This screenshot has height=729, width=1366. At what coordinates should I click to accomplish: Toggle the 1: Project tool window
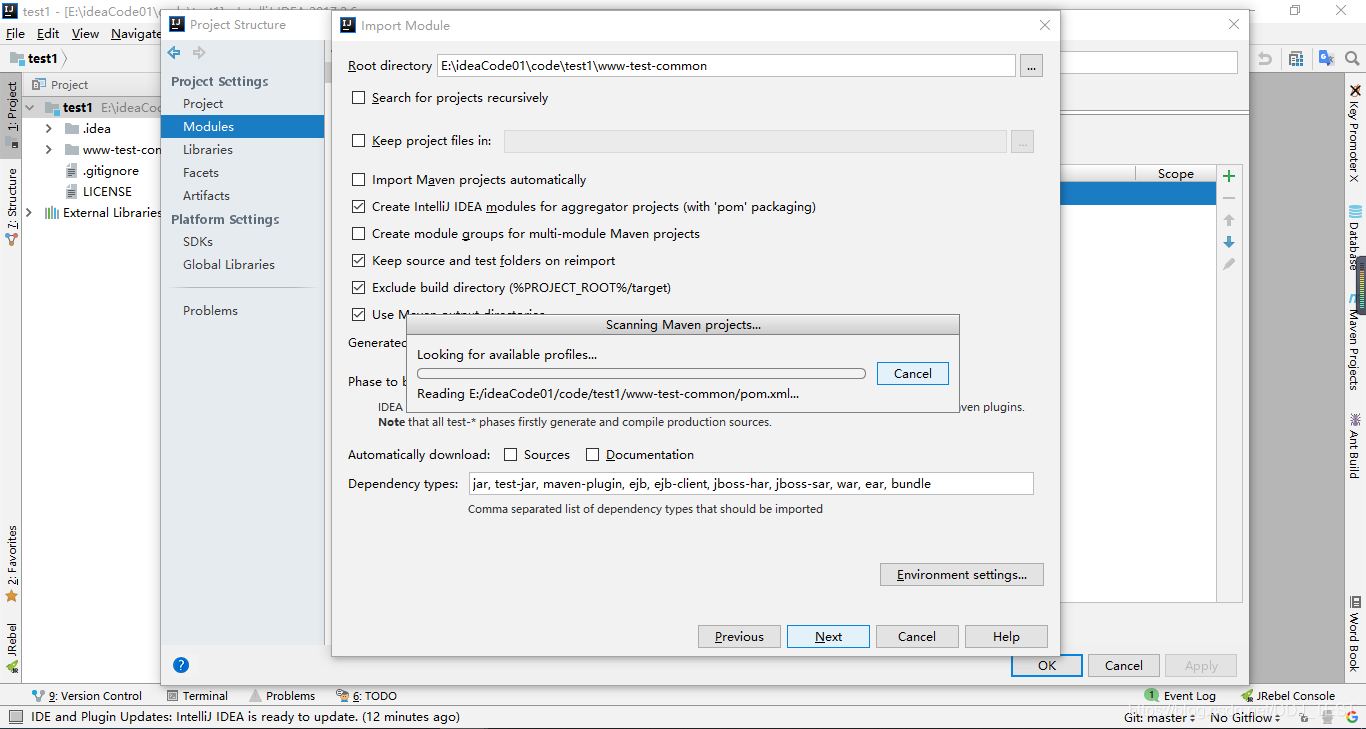pyautogui.click(x=12, y=114)
